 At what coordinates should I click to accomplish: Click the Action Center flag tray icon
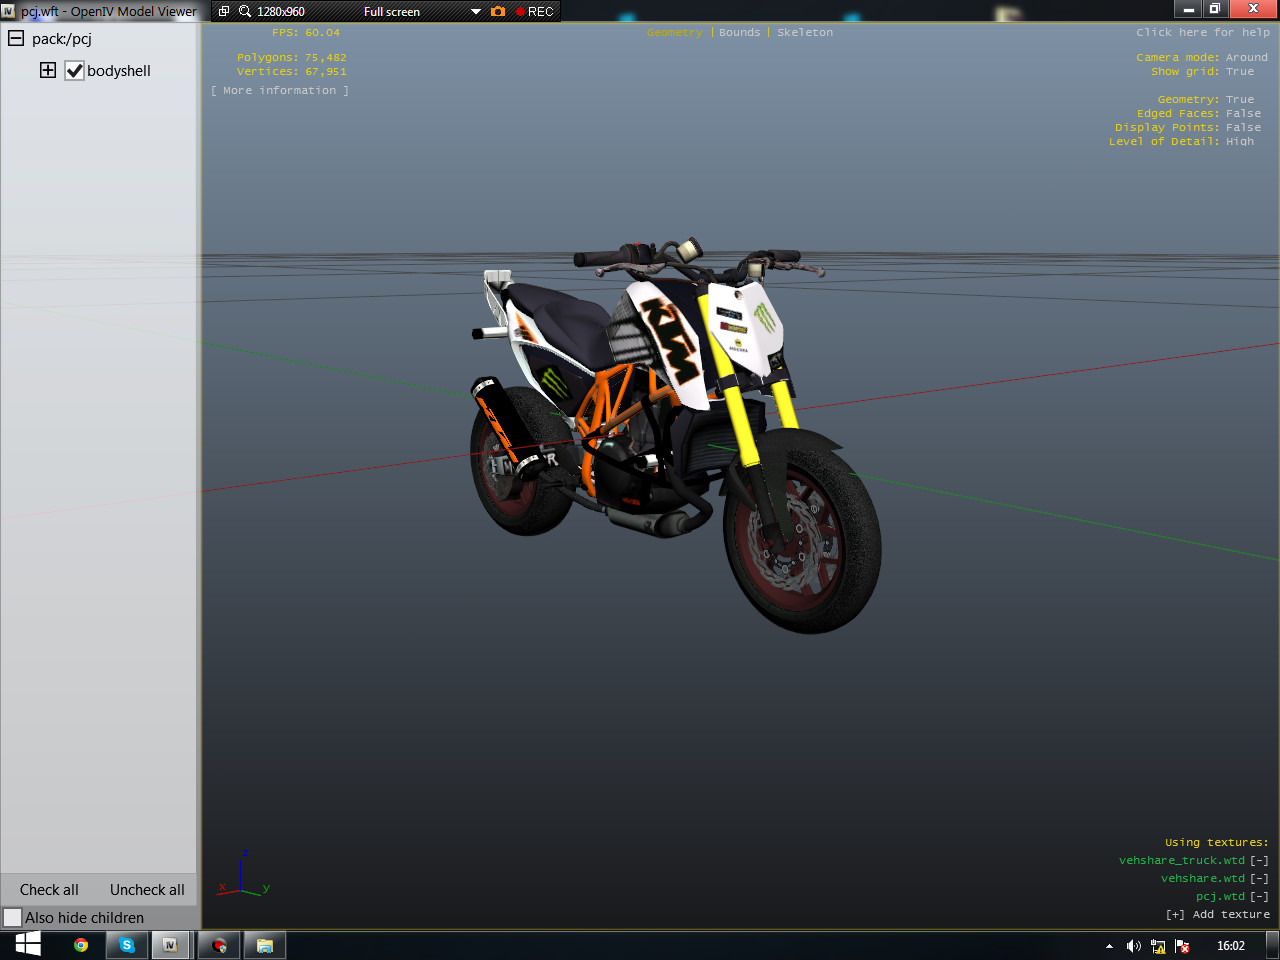click(x=1182, y=946)
